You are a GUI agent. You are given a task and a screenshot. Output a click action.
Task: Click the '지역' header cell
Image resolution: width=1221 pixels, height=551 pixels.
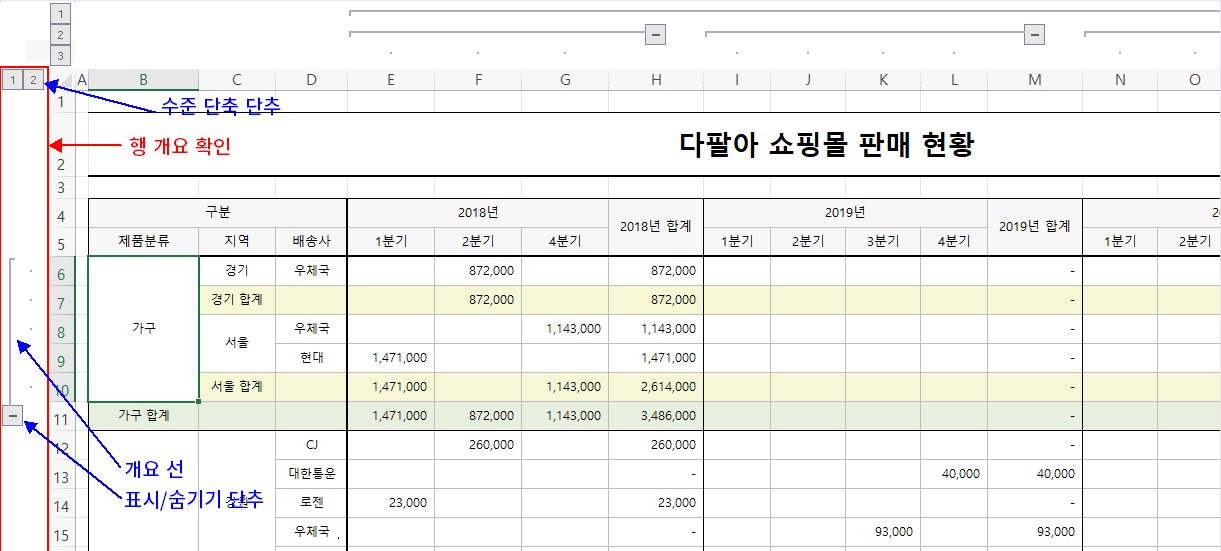click(237, 241)
